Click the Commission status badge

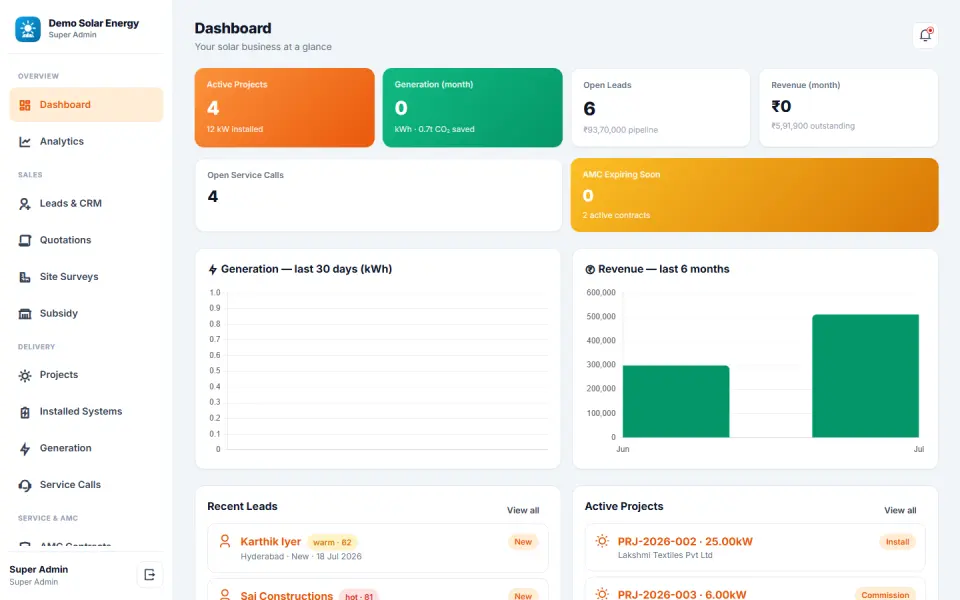pos(885,594)
